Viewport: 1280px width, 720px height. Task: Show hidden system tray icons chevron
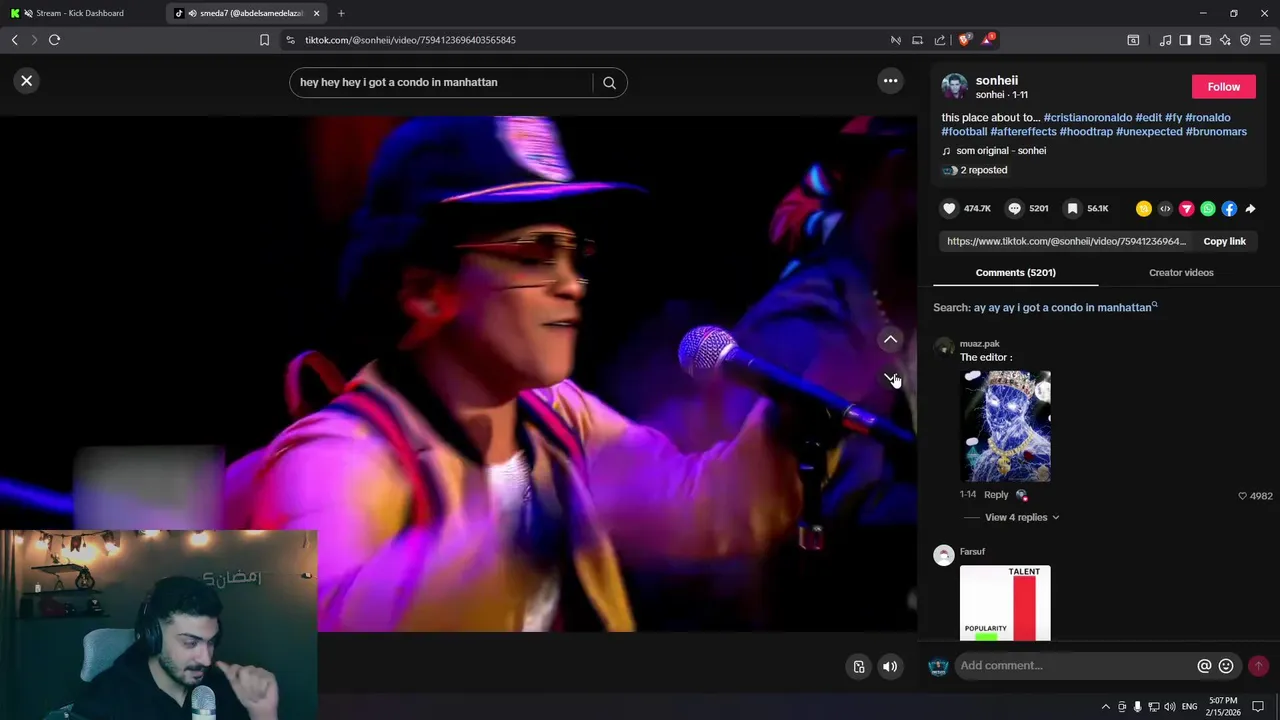[x=1105, y=707]
